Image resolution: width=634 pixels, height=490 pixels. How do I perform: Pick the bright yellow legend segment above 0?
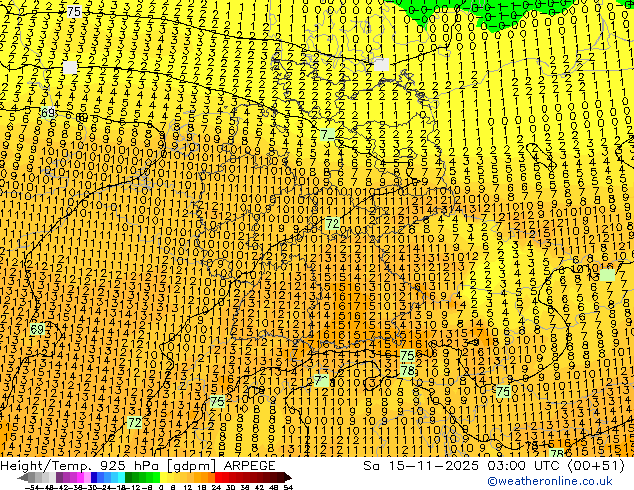coord(163,477)
